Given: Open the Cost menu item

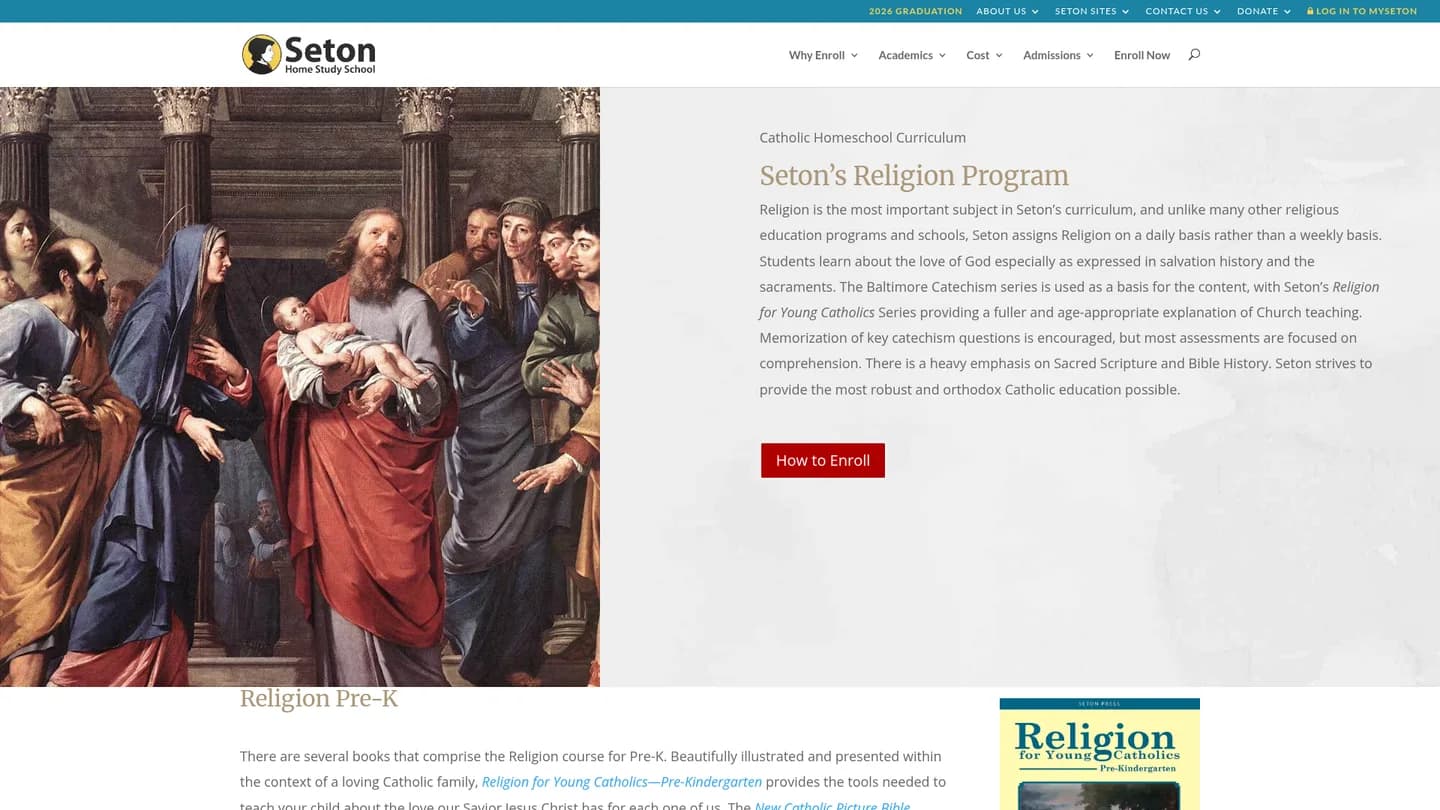Looking at the screenshot, I should [978, 55].
